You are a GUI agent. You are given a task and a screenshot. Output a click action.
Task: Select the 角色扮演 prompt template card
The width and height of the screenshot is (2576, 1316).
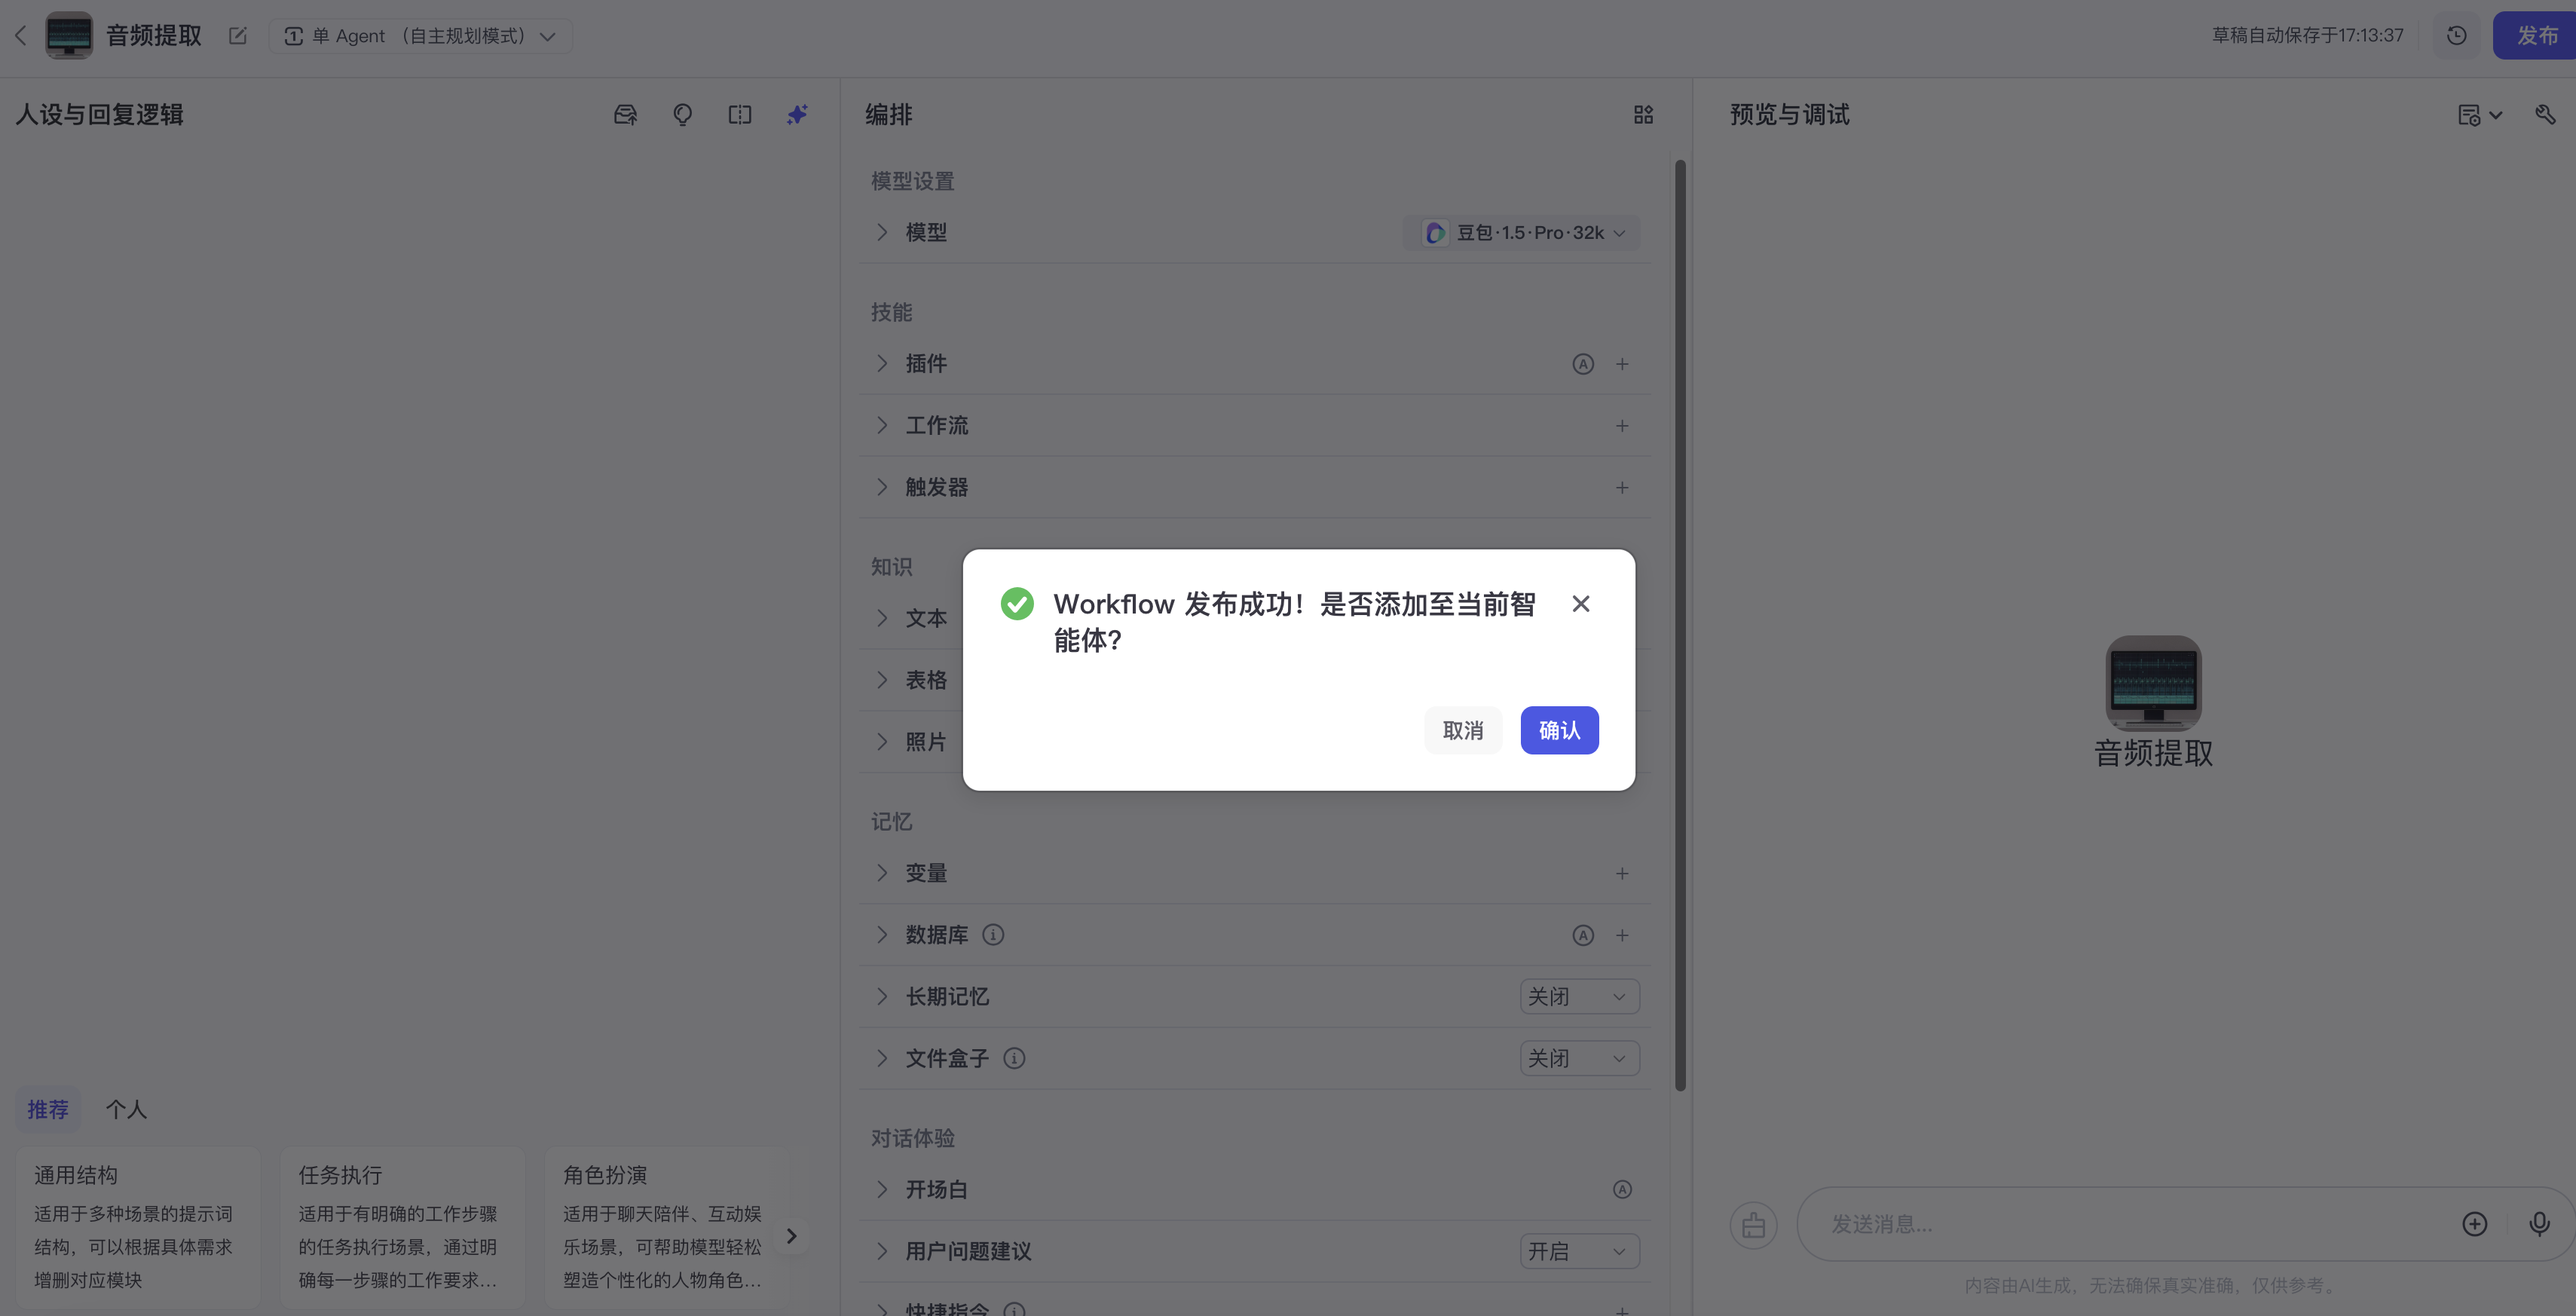click(667, 1227)
